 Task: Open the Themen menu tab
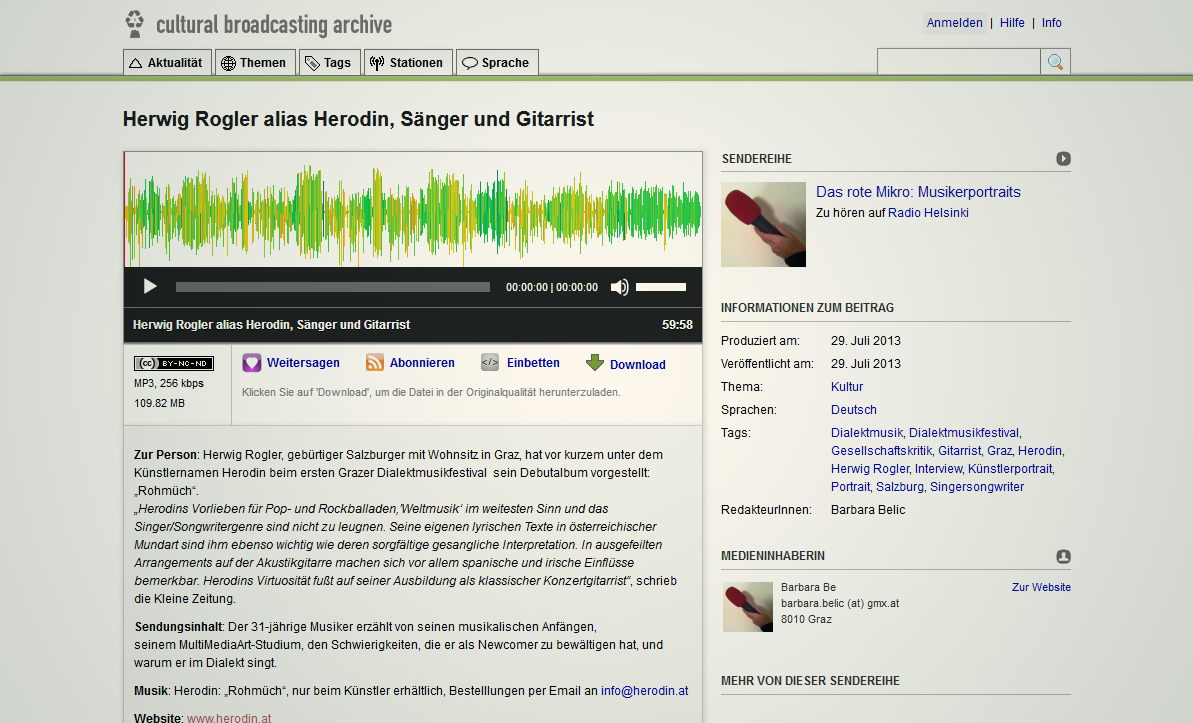(255, 62)
